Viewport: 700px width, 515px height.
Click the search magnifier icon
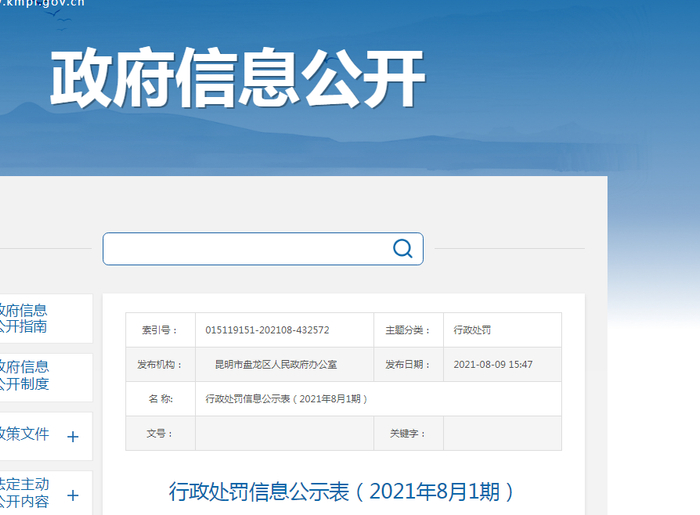click(x=403, y=248)
